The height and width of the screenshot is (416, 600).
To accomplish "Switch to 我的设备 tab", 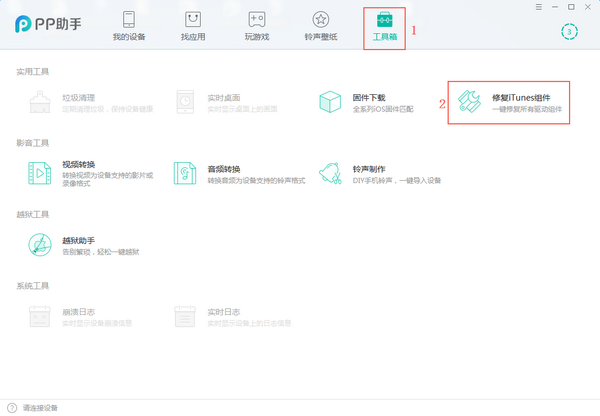I will click(128, 27).
